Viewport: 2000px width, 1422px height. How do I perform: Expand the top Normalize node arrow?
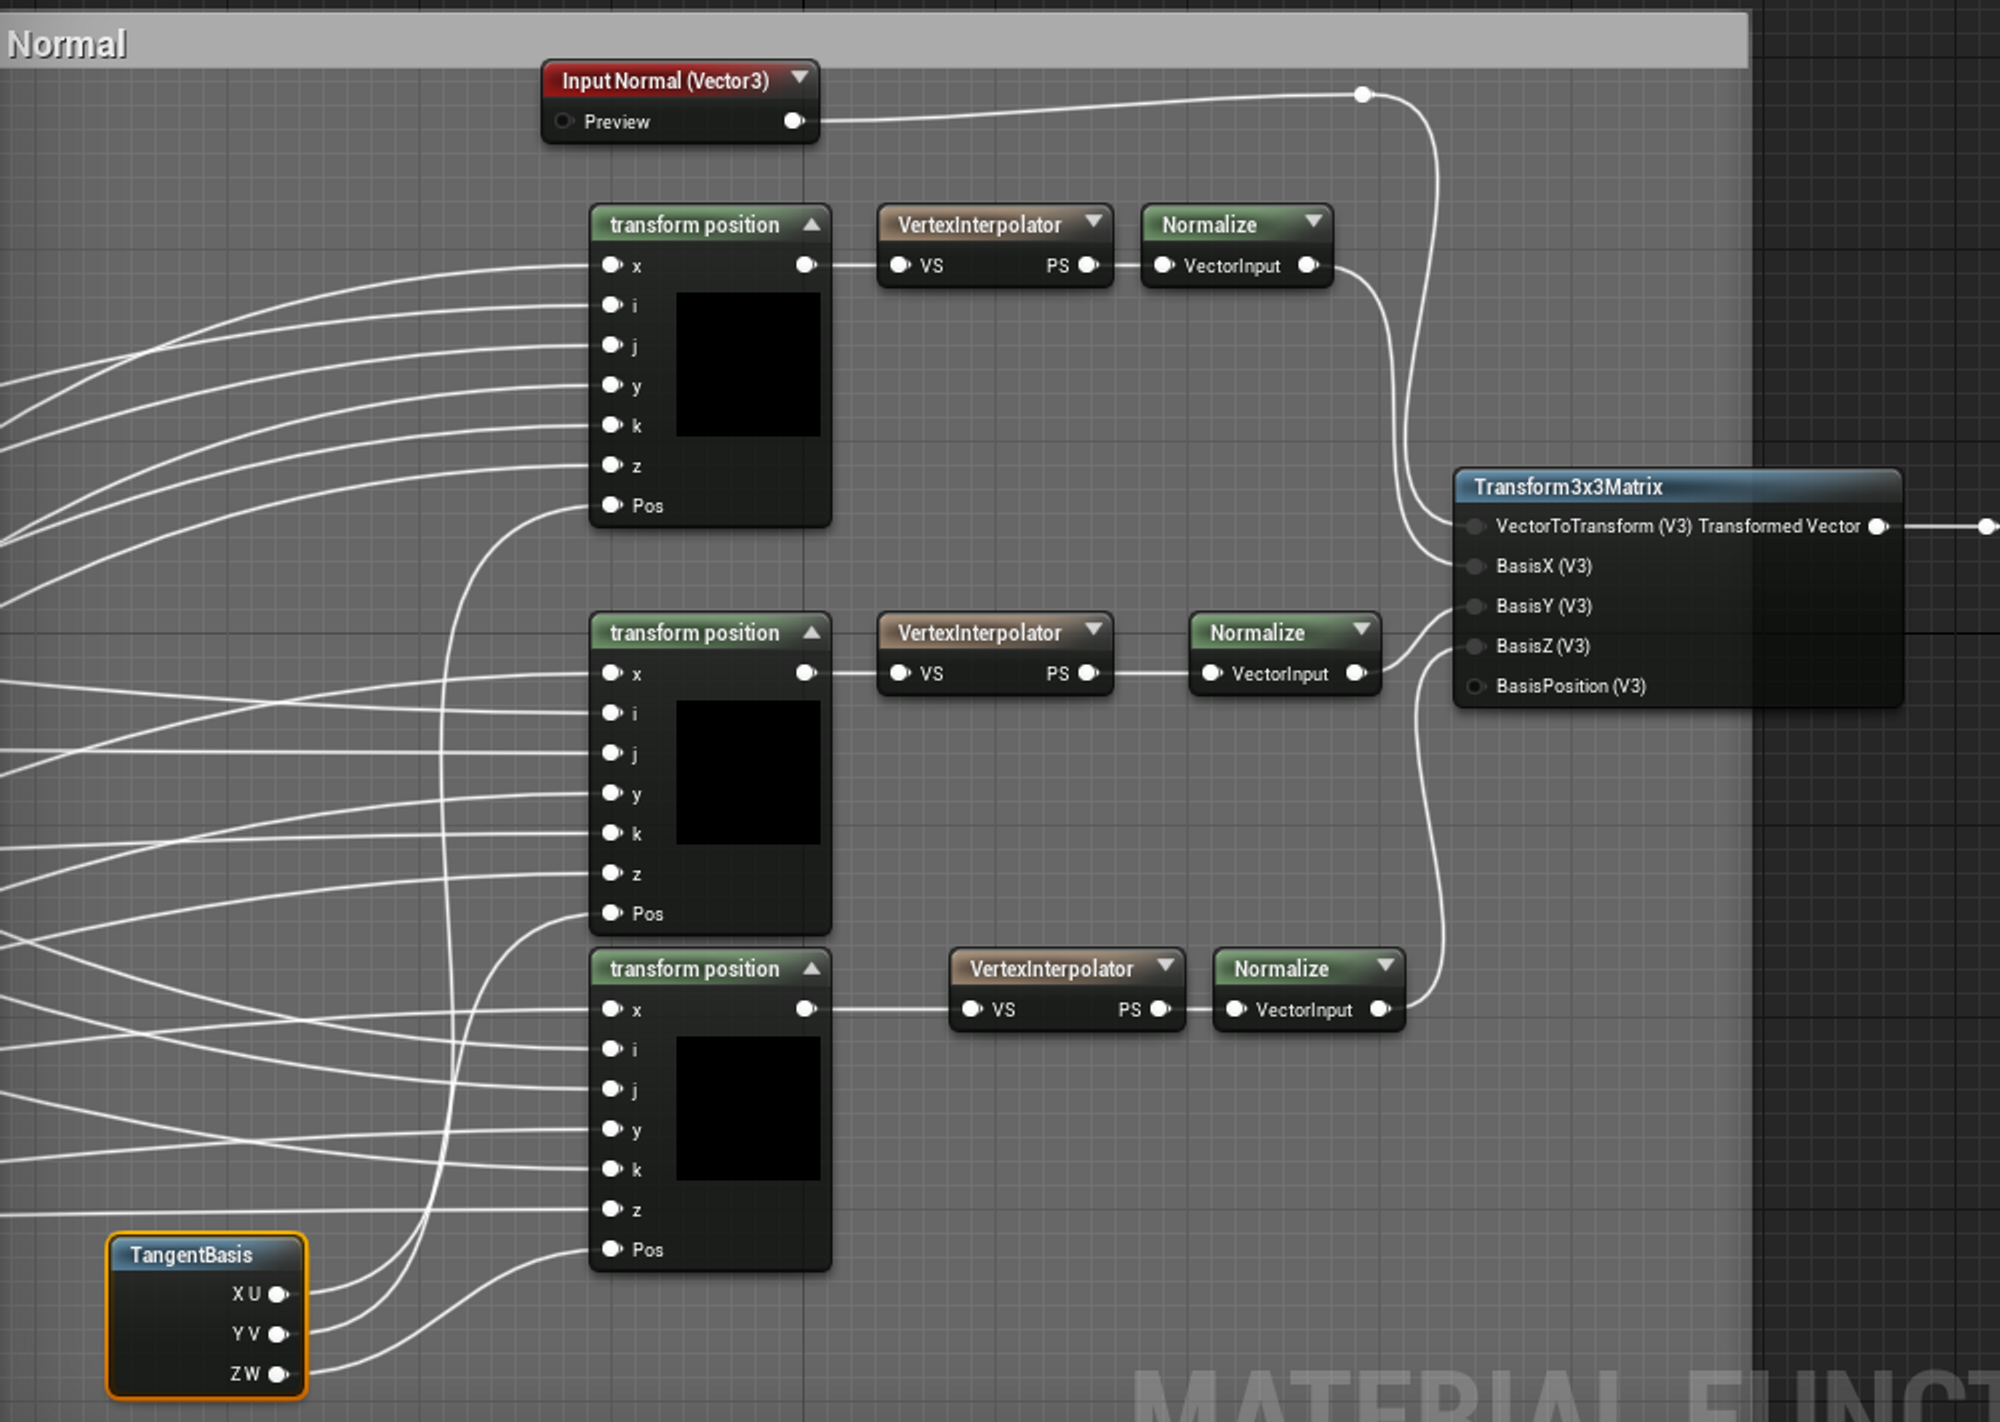pos(1313,222)
